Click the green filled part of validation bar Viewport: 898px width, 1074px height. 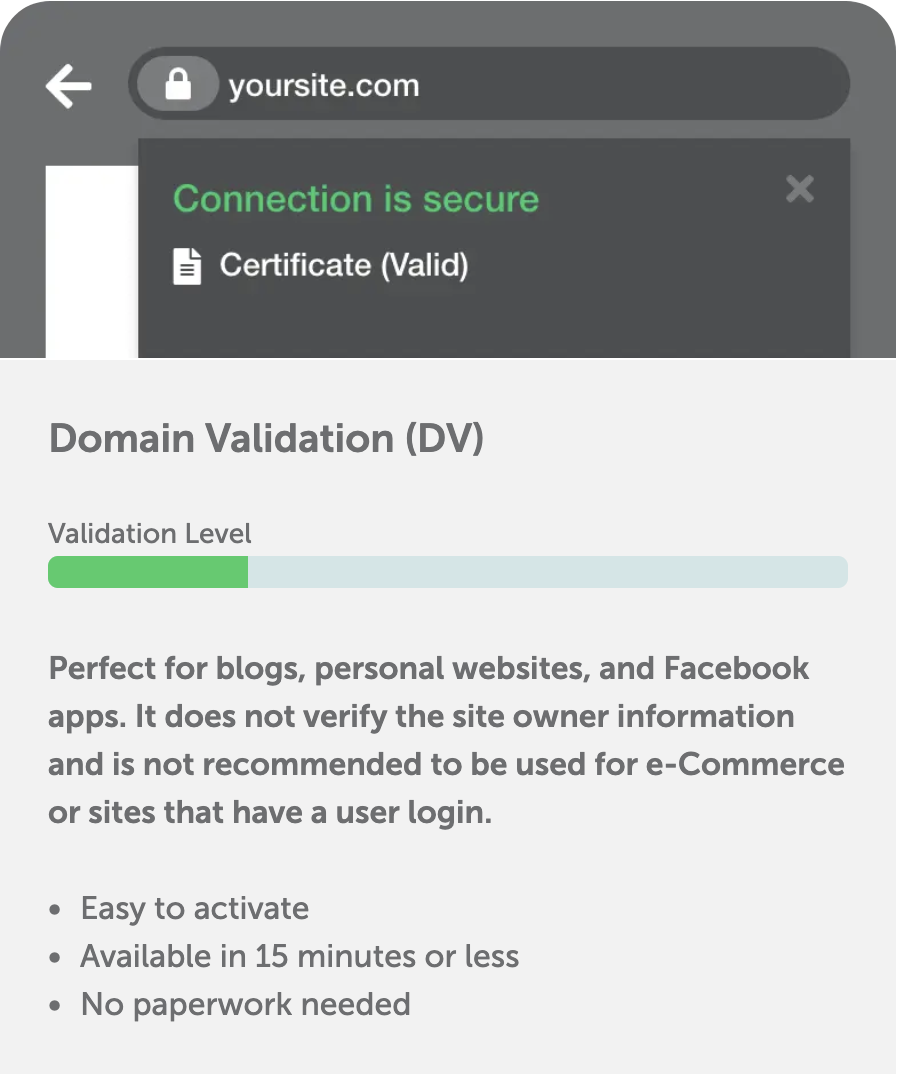tap(148, 572)
